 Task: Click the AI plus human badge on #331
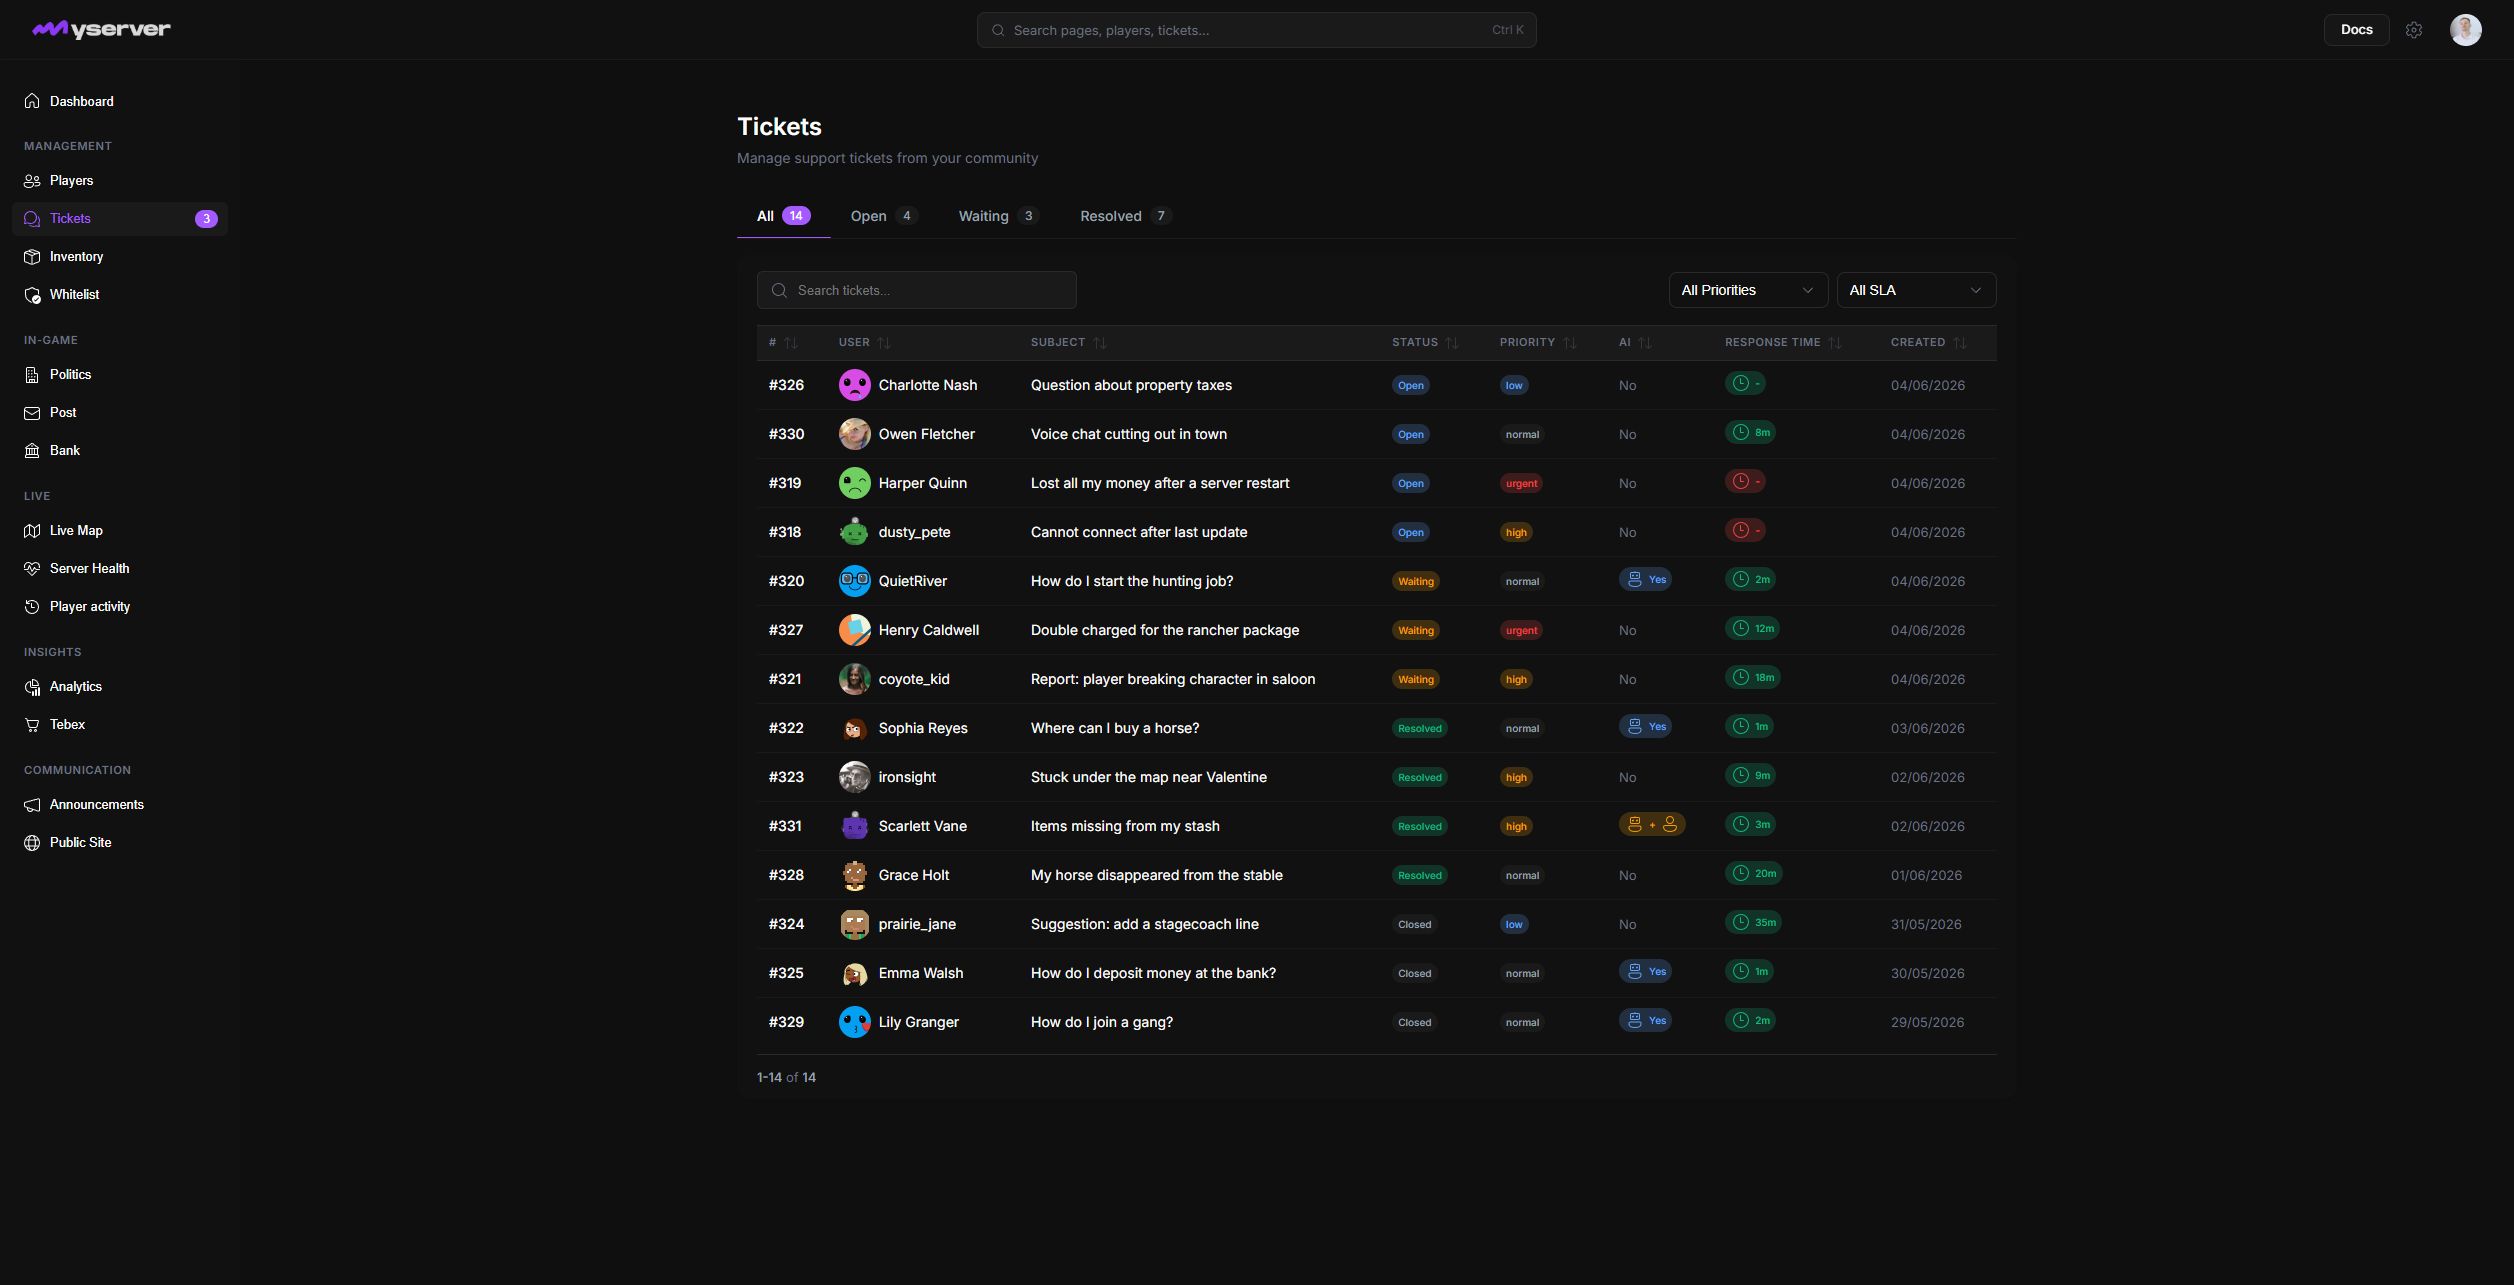(x=1651, y=825)
